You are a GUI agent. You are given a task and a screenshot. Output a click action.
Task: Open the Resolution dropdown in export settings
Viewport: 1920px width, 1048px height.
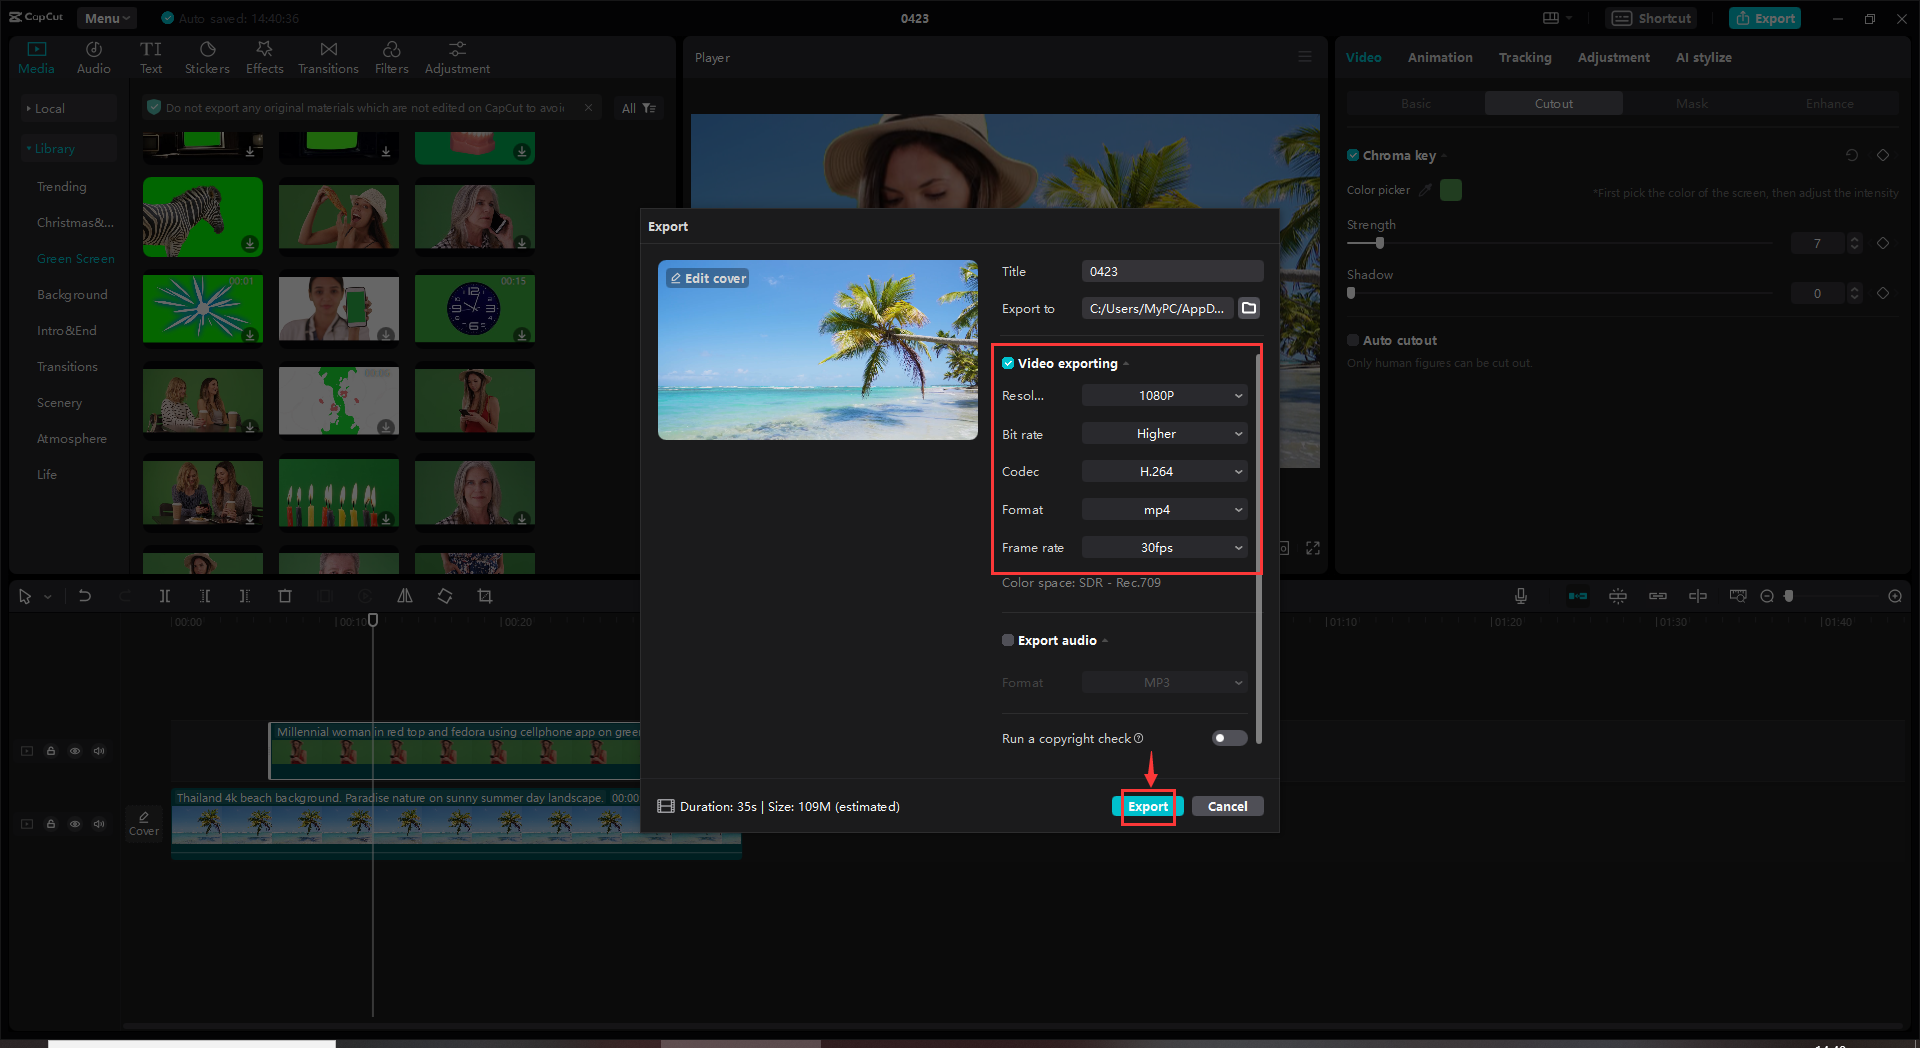(1163, 395)
